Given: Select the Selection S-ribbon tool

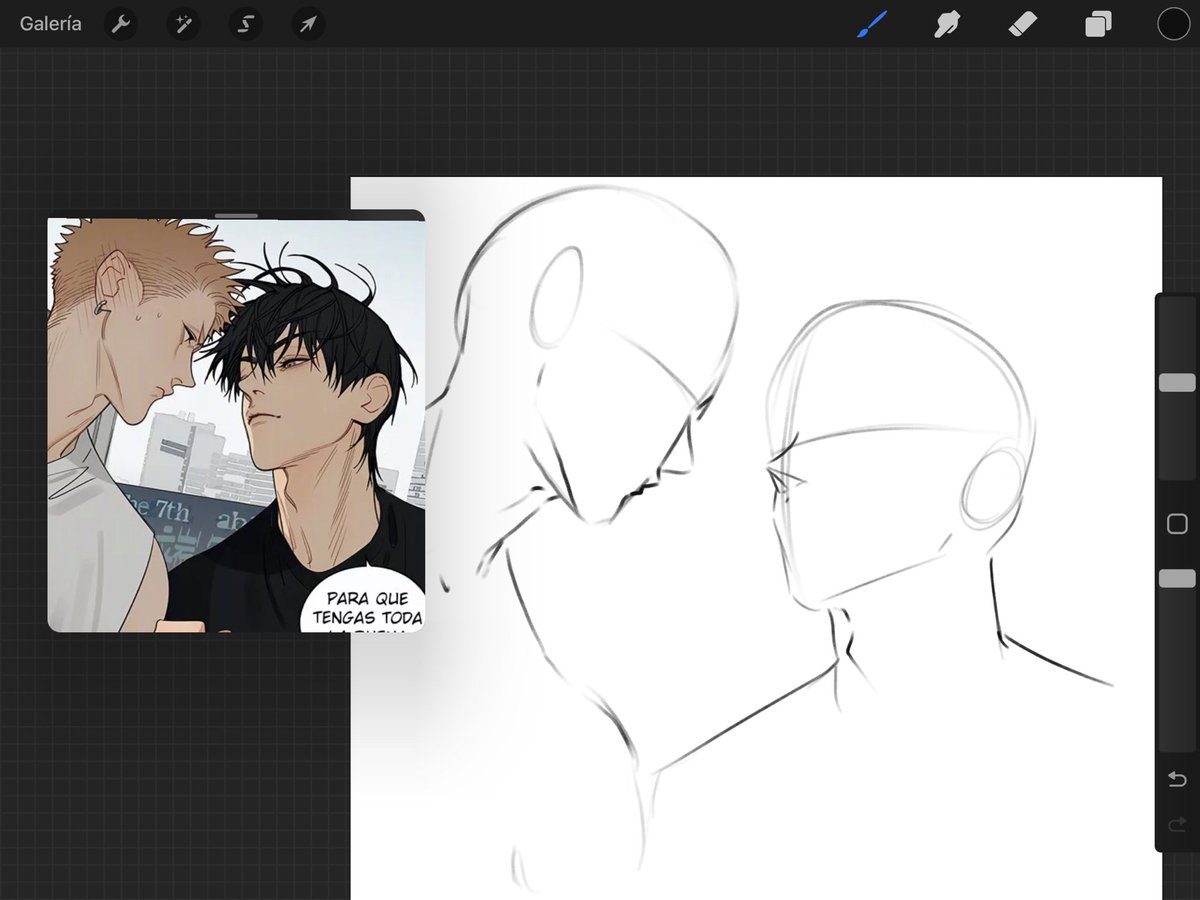Looking at the screenshot, I should click(245, 24).
